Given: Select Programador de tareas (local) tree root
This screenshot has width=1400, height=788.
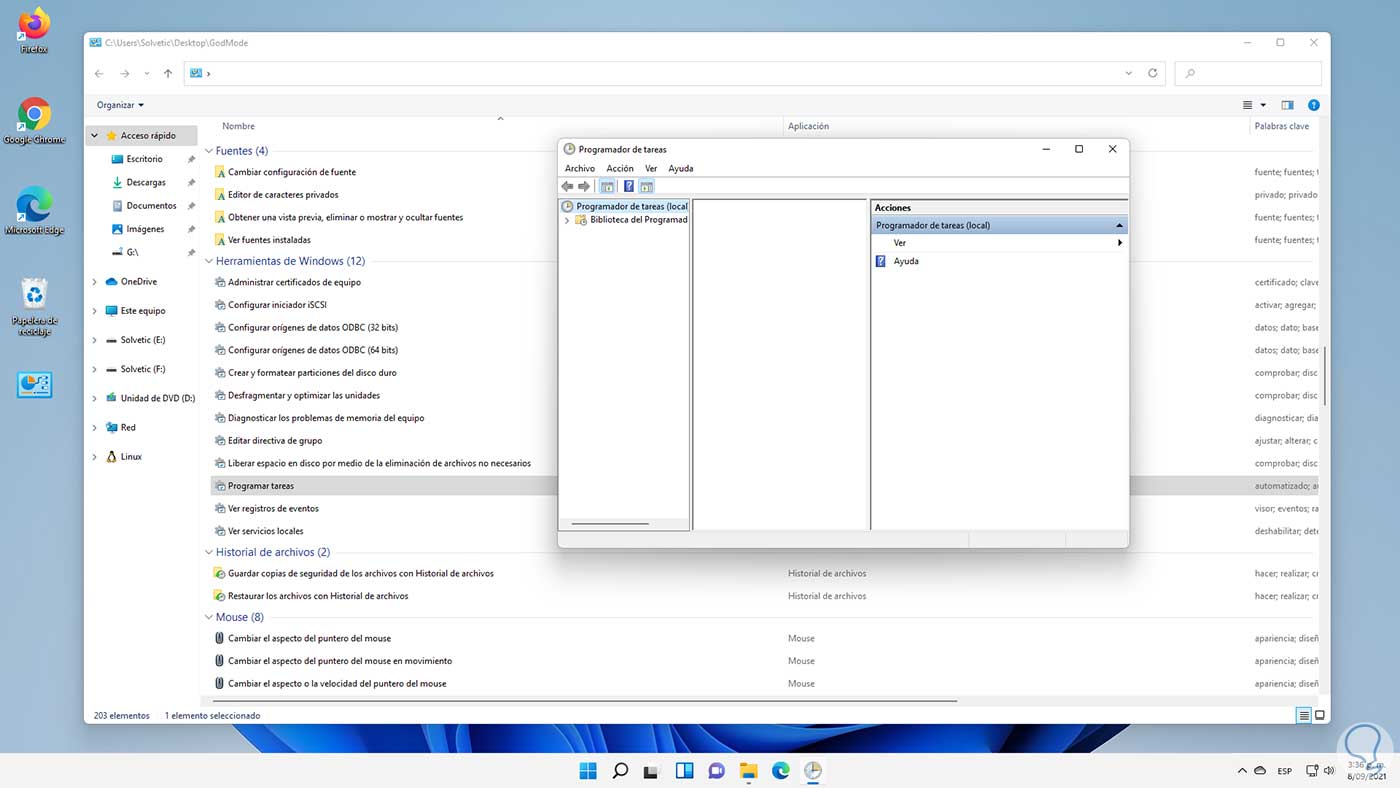Looking at the screenshot, I should [631, 206].
